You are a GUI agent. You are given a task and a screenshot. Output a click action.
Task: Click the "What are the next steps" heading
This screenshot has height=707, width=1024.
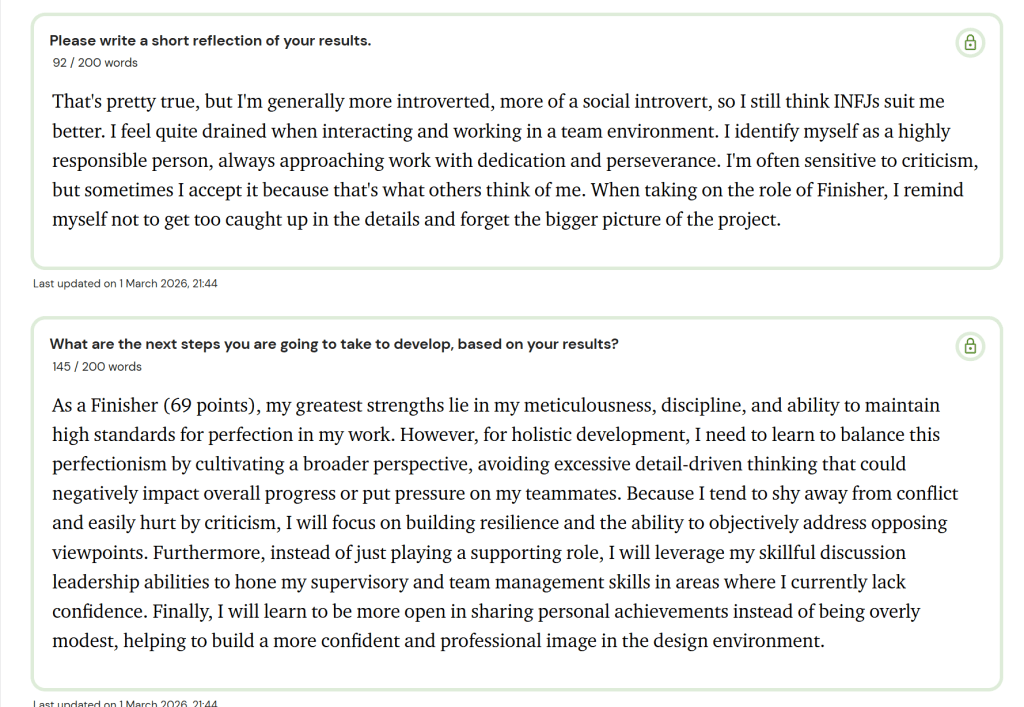pyautogui.click(x=334, y=344)
